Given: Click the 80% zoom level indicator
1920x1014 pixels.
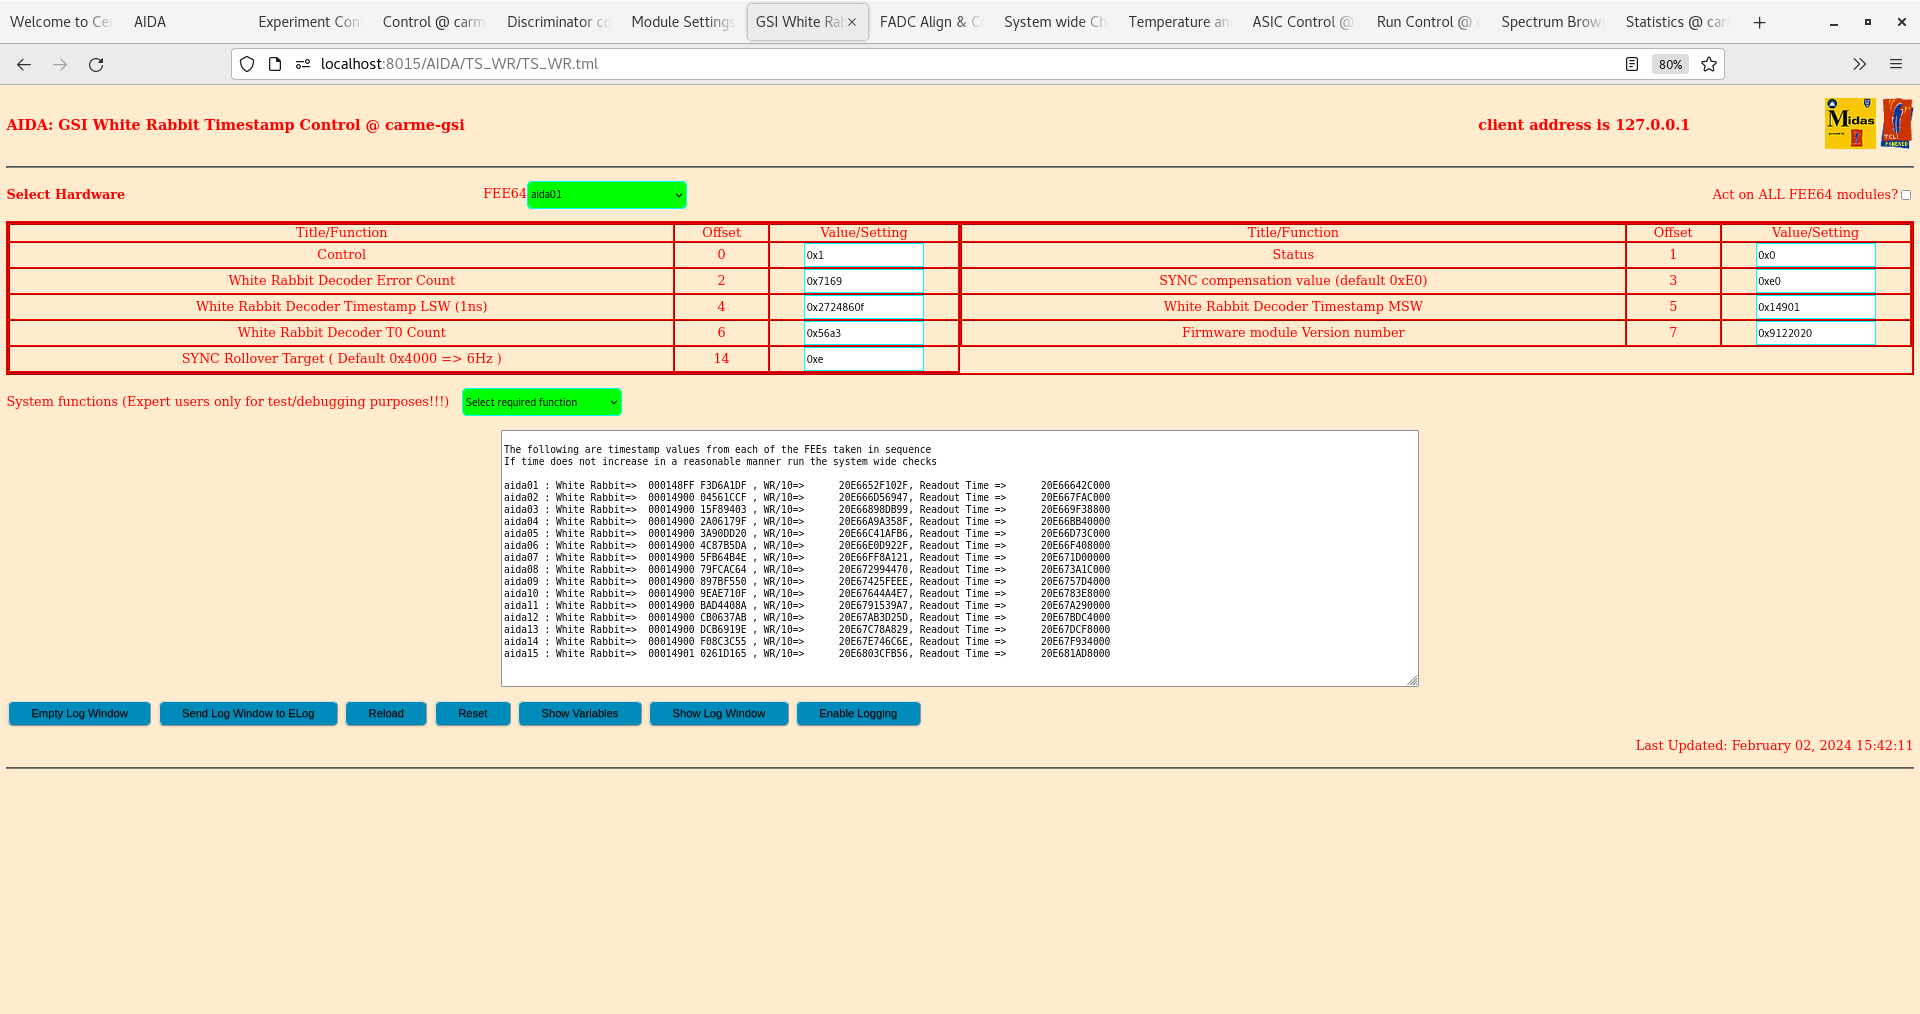Looking at the screenshot, I should click(x=1670, y=64).
